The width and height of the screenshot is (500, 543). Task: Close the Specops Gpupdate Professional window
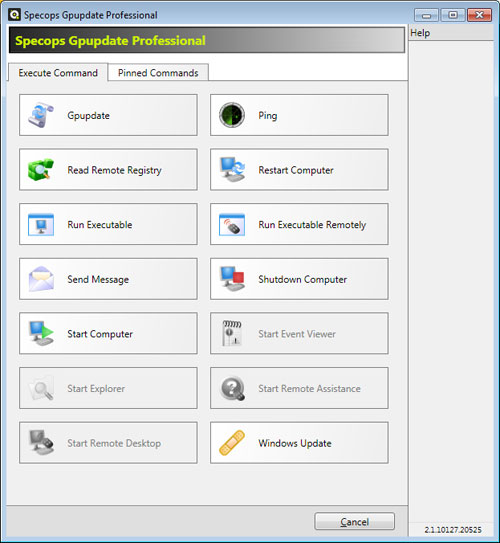pos(479,15)
